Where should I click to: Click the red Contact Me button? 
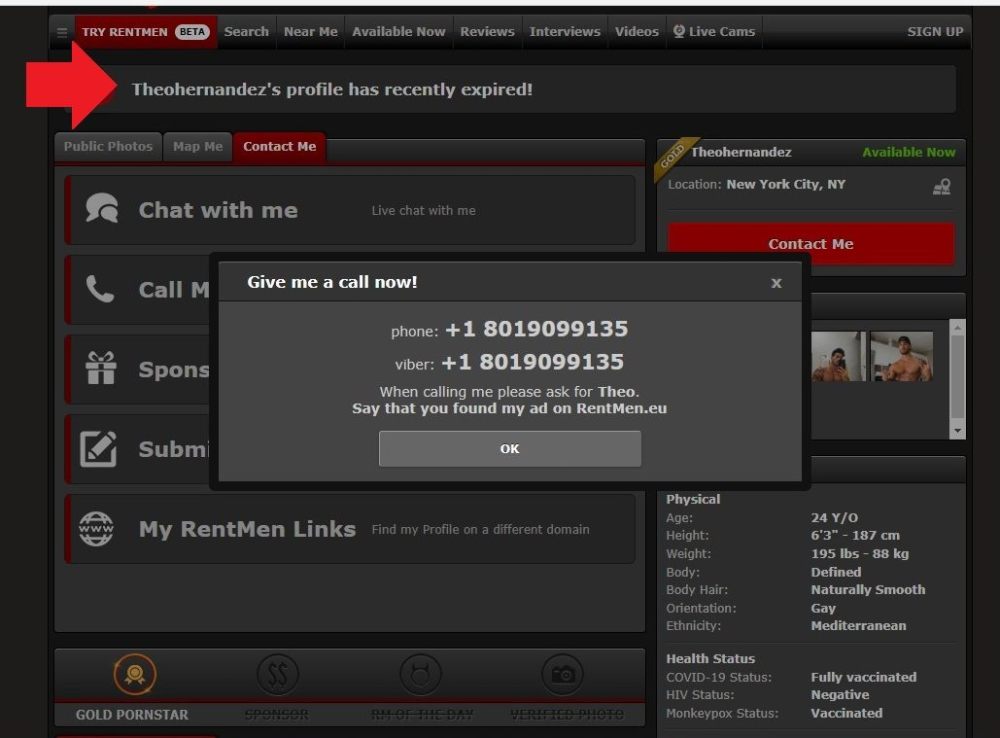click(811, 244)
